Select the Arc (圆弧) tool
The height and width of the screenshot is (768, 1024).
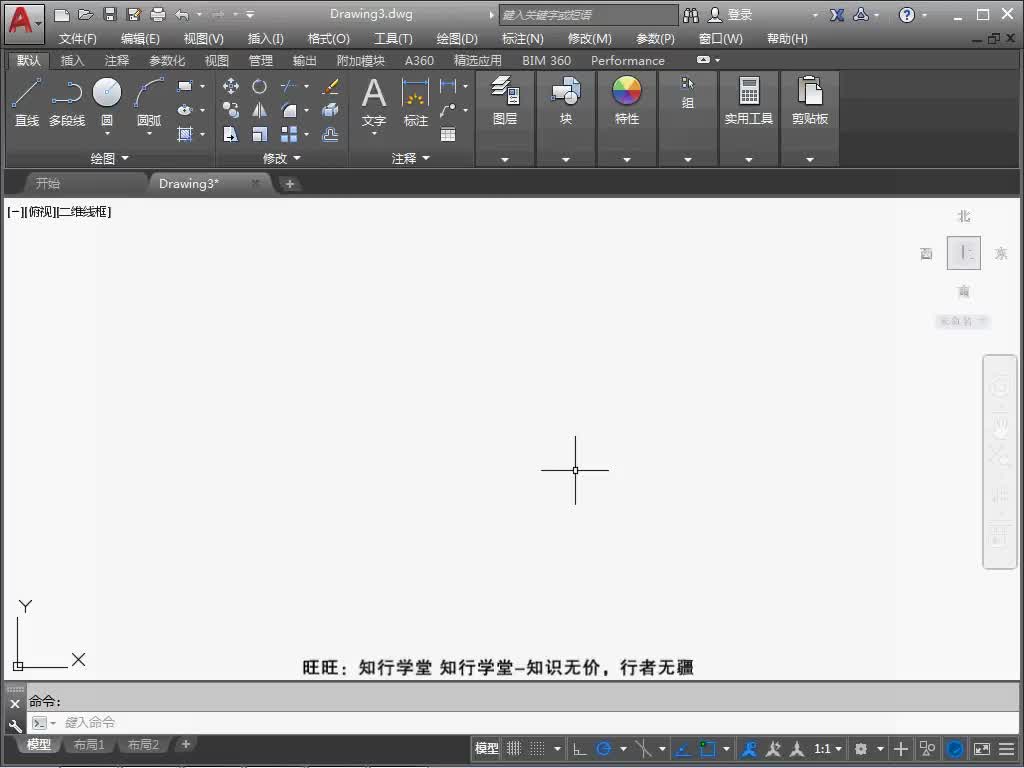click(149, 102)
